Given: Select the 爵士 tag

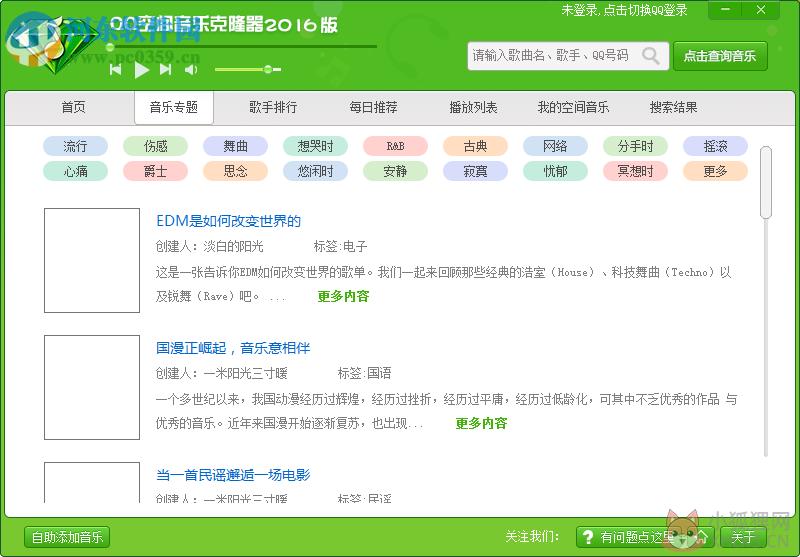Looking at the screenshot, I should click(156, 171).
